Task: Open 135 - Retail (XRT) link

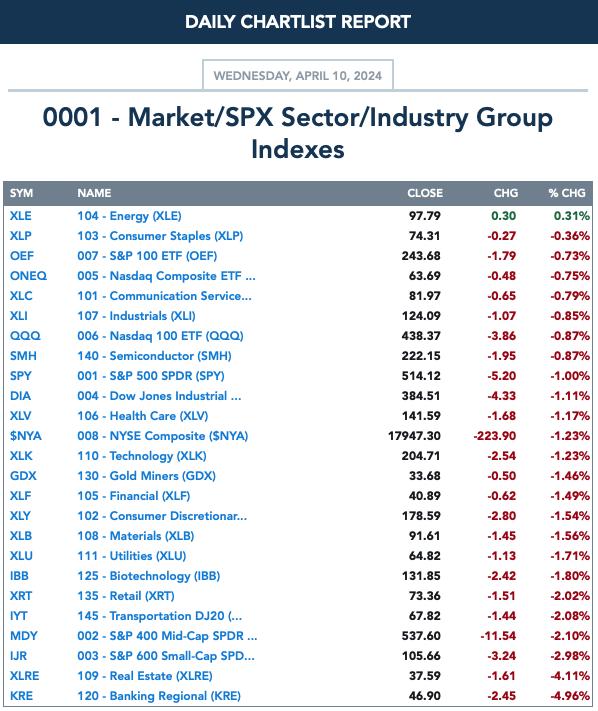Action: (x=126, y=596)
